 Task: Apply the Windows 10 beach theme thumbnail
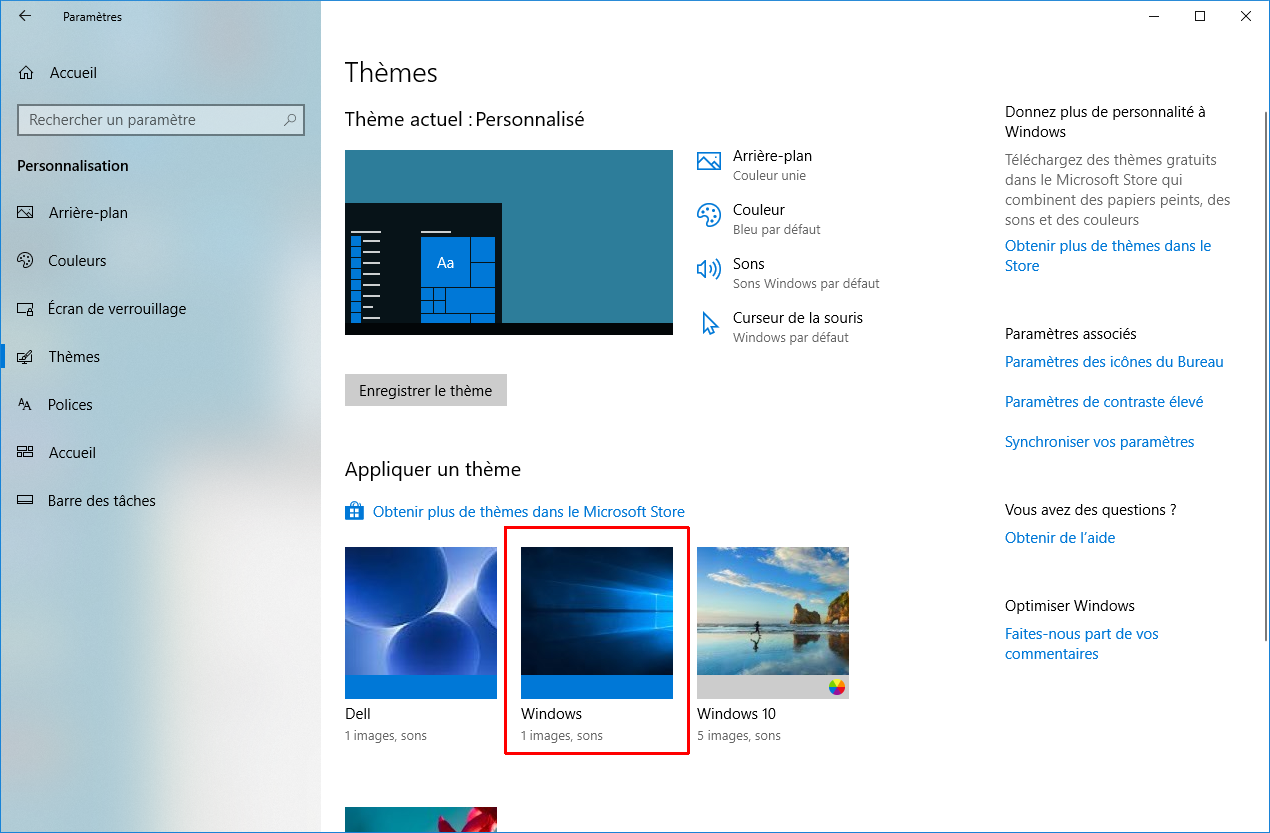[773, 623]
